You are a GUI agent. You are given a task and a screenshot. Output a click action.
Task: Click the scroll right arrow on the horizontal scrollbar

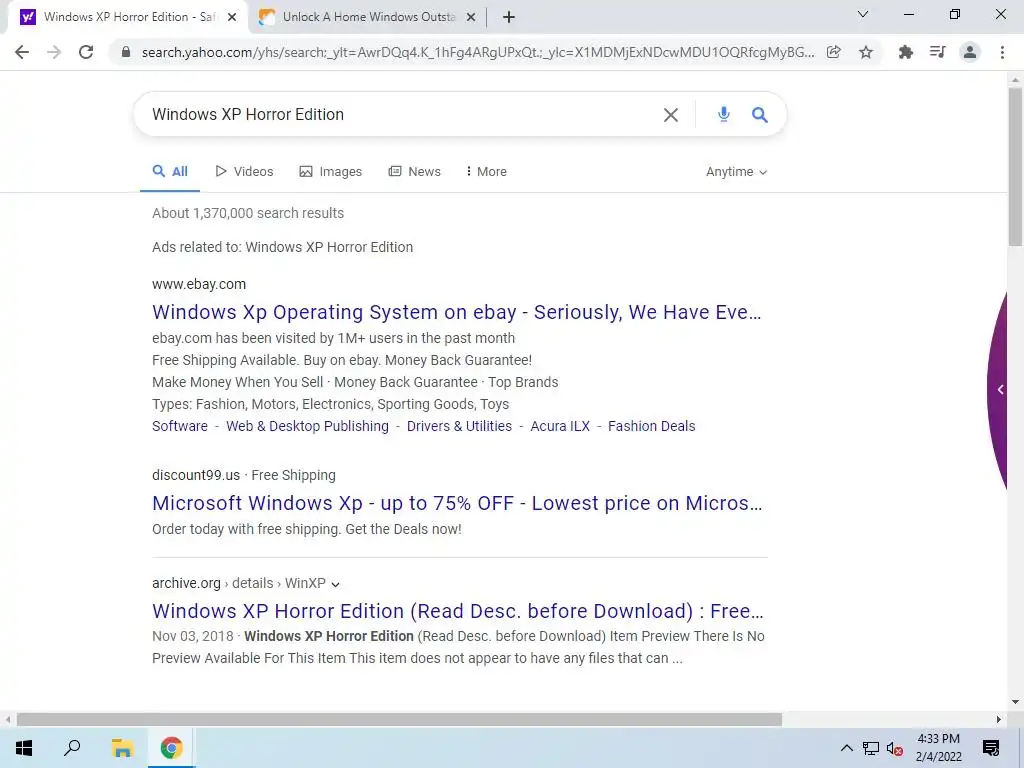point(999,720)
